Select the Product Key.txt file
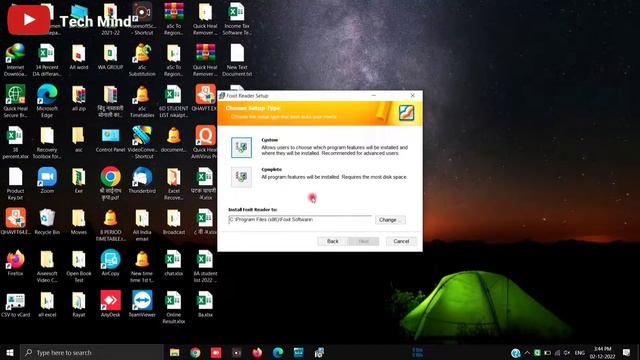The image size is (640, 360). point(16,184)
